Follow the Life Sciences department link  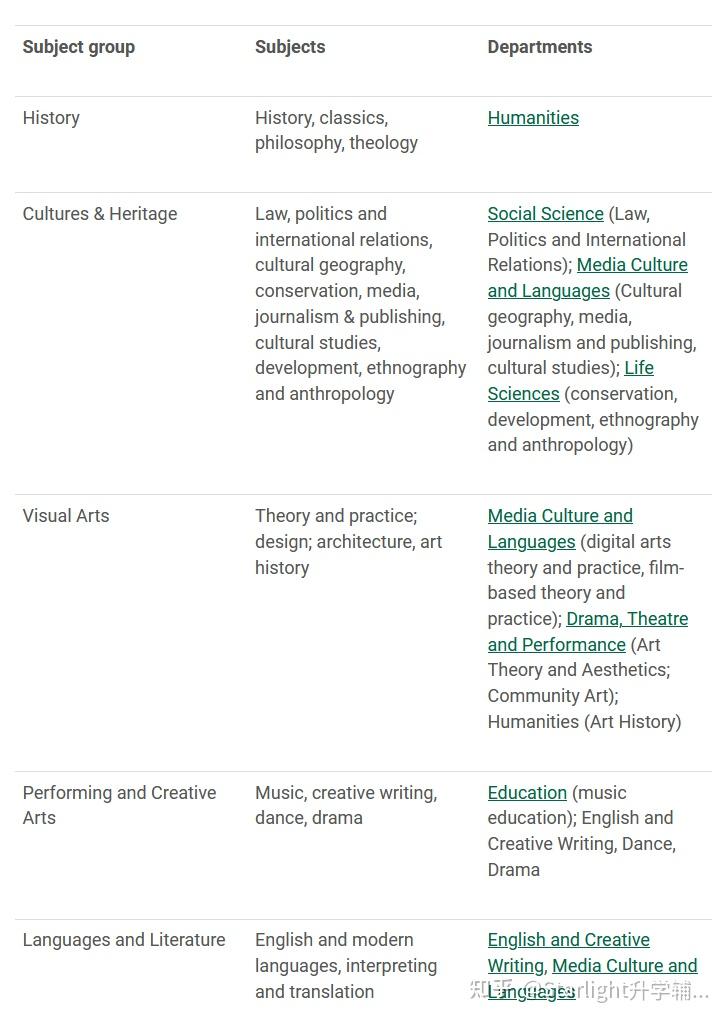coord(638,368)
